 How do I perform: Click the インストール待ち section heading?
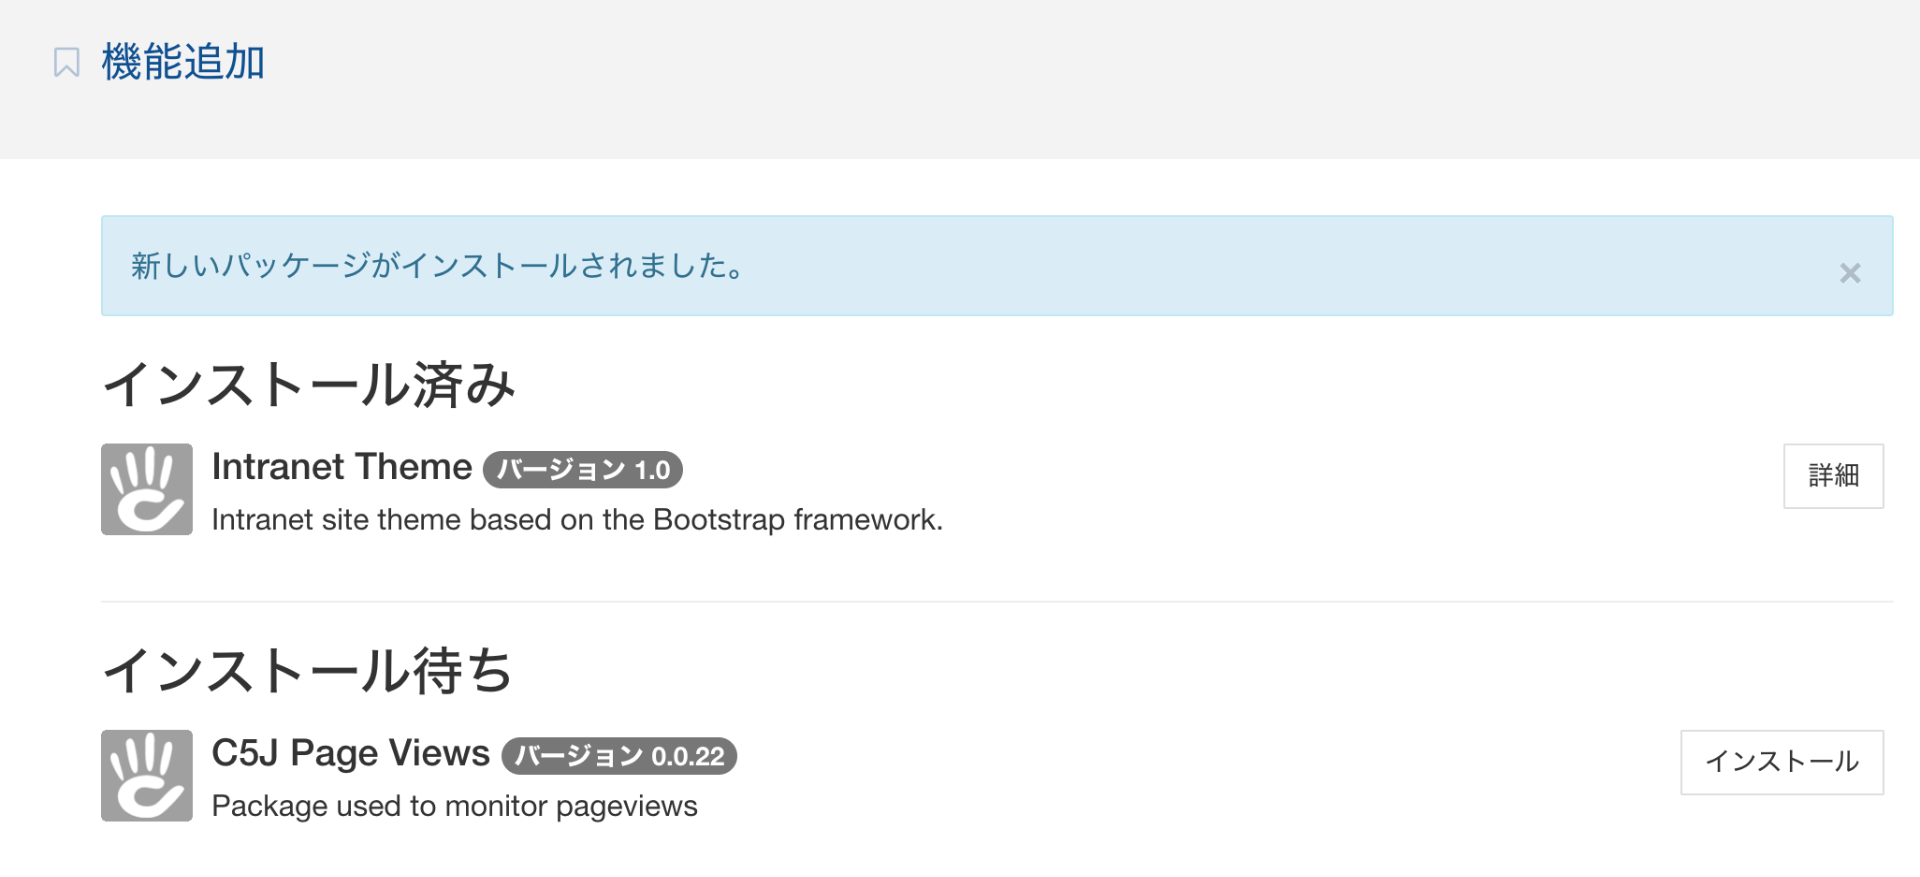pyautogui.click(x=307, y=670)
